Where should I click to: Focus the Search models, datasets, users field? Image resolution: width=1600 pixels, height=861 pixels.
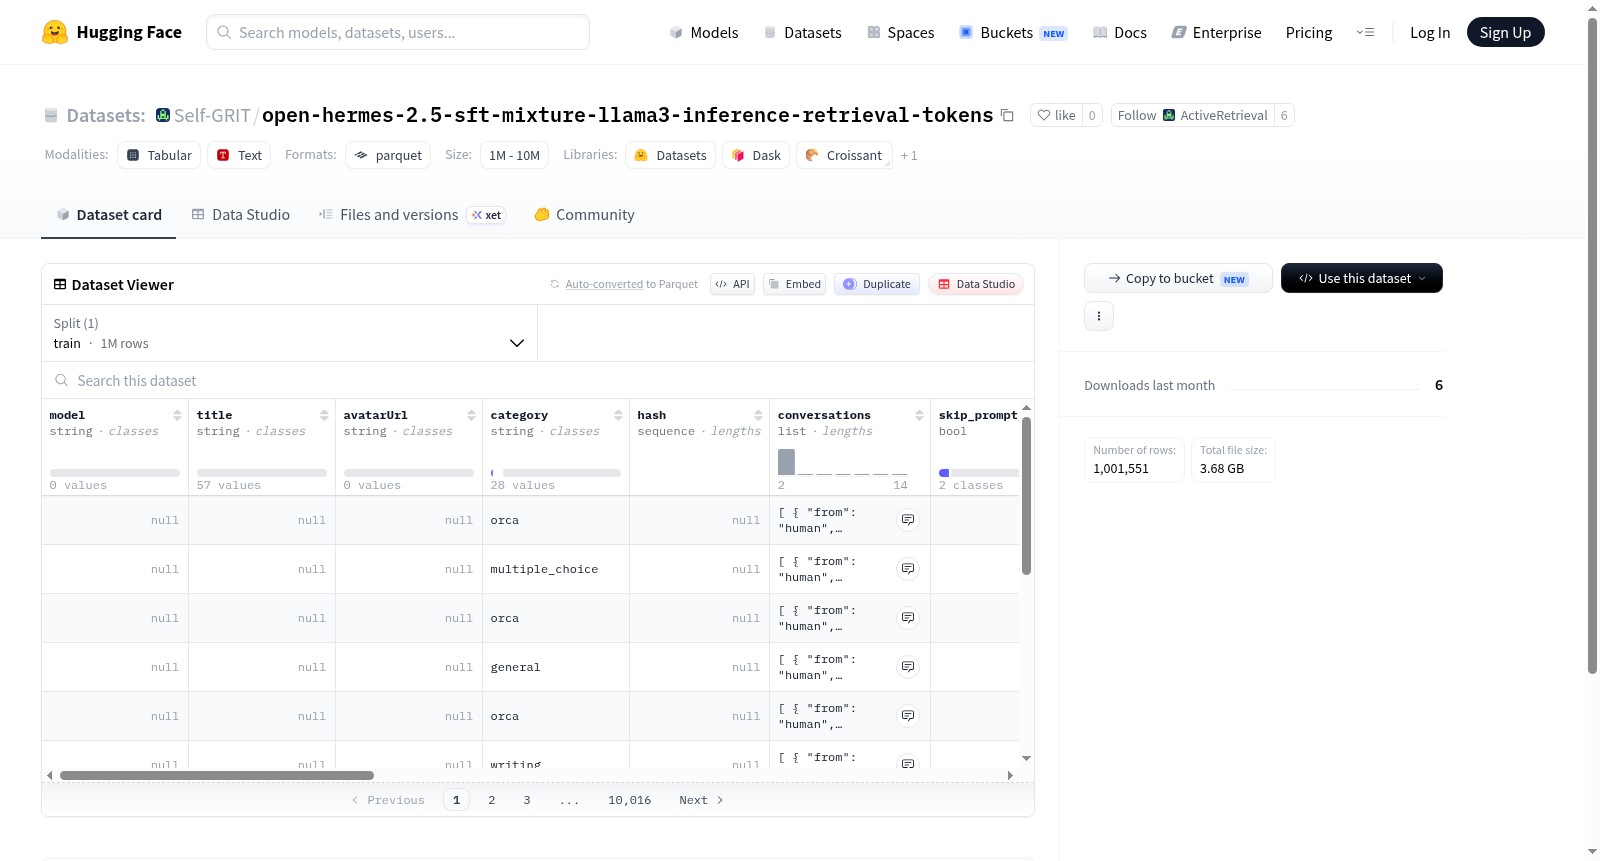pyautogui.click(x=398, y=32)
